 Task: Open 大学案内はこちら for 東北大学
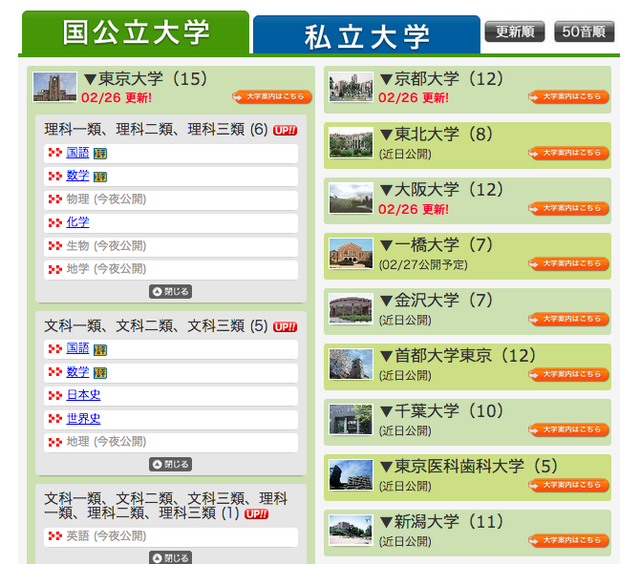pos(569,153)
